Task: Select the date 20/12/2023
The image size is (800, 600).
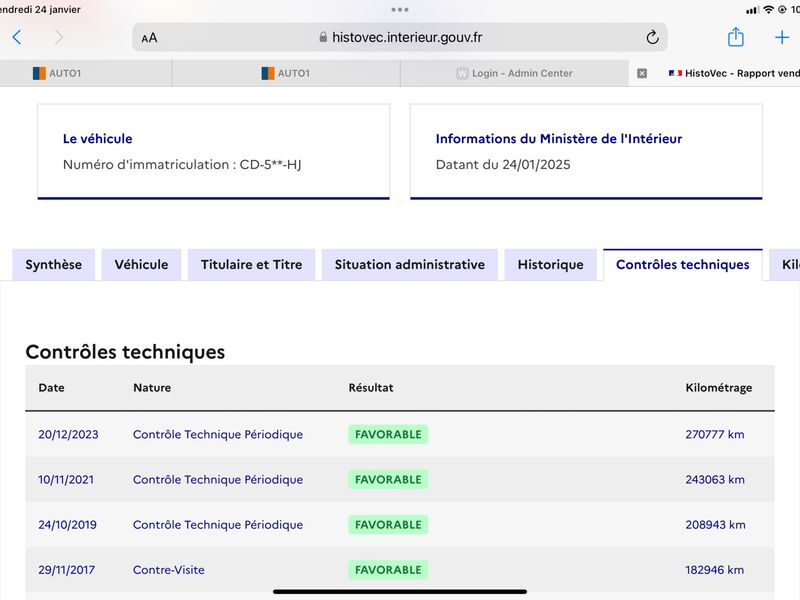Action: click(68, 435)
